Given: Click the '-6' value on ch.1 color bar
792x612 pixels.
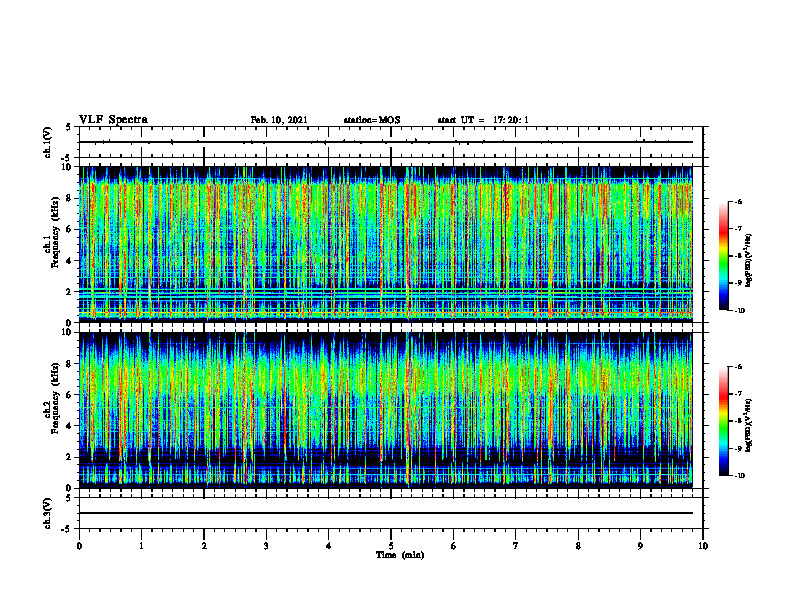Looking at the screenshot, I should point(738,202).
